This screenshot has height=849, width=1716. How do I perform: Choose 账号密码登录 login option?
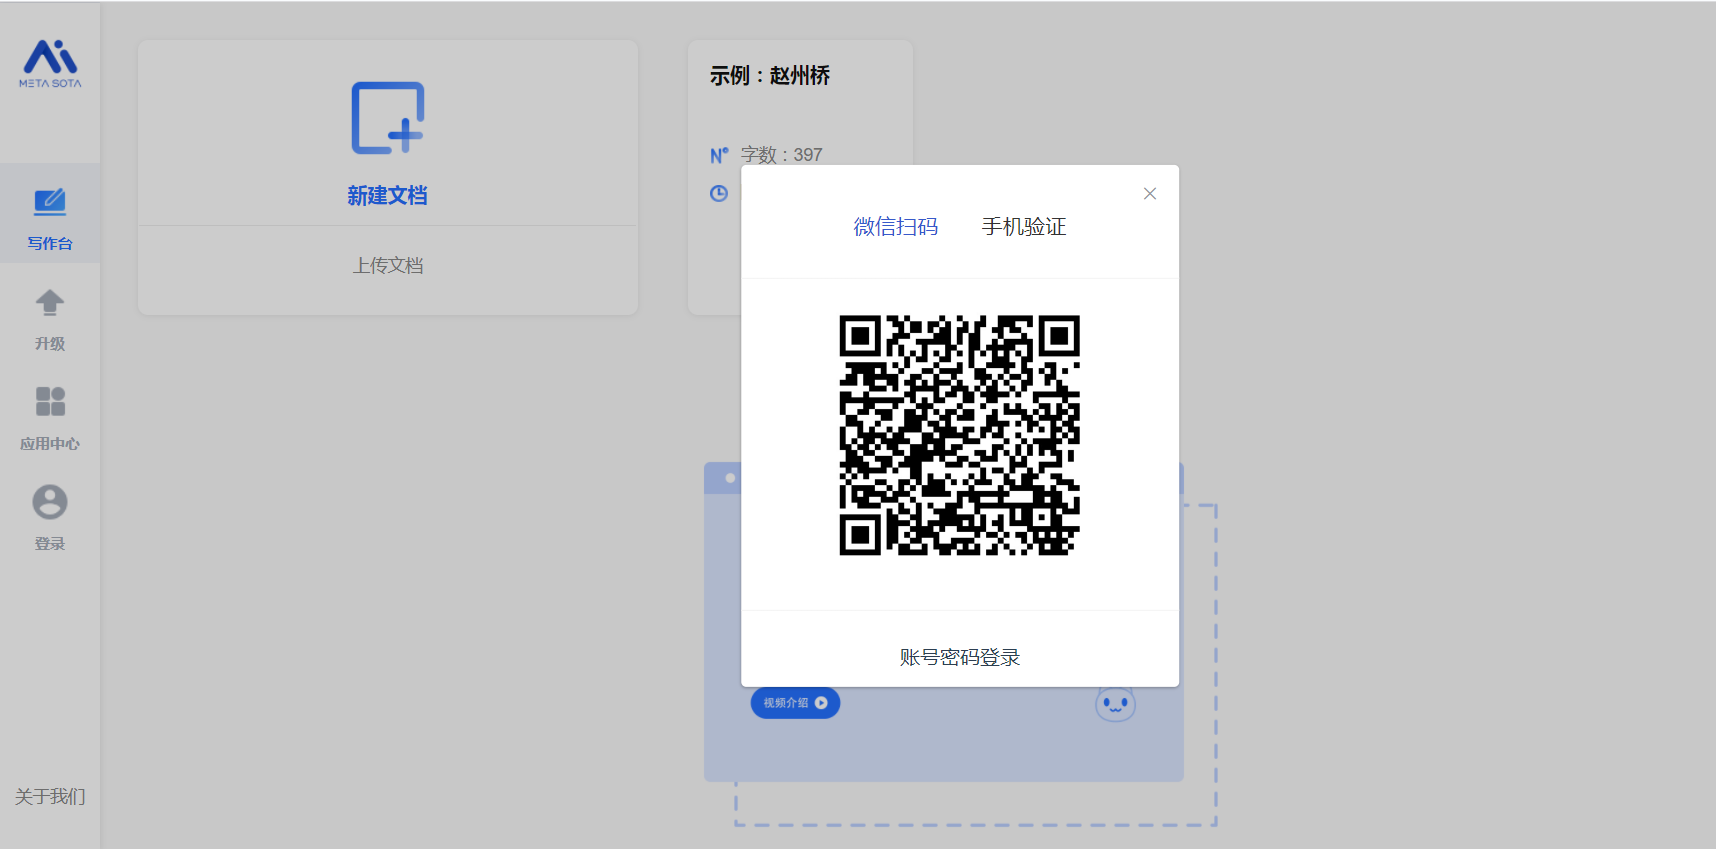click(x=960, y=657)
